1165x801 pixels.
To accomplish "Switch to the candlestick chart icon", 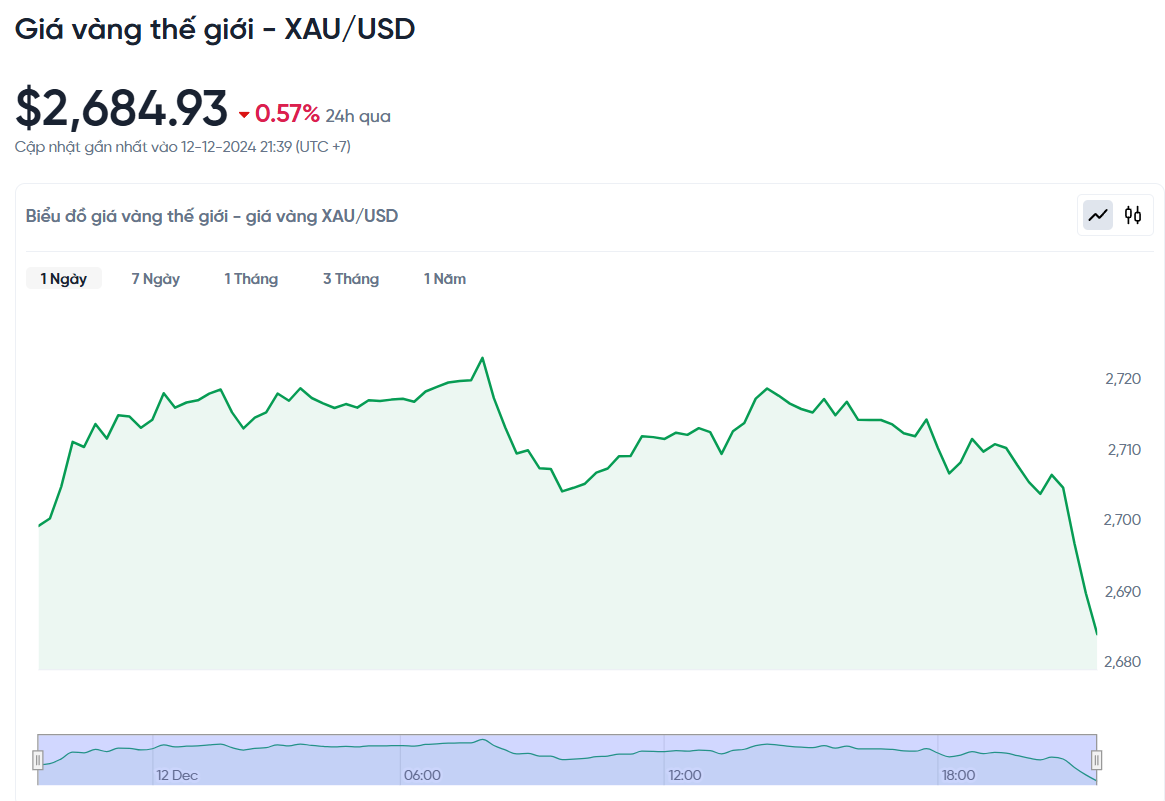I will [1133, 215].
